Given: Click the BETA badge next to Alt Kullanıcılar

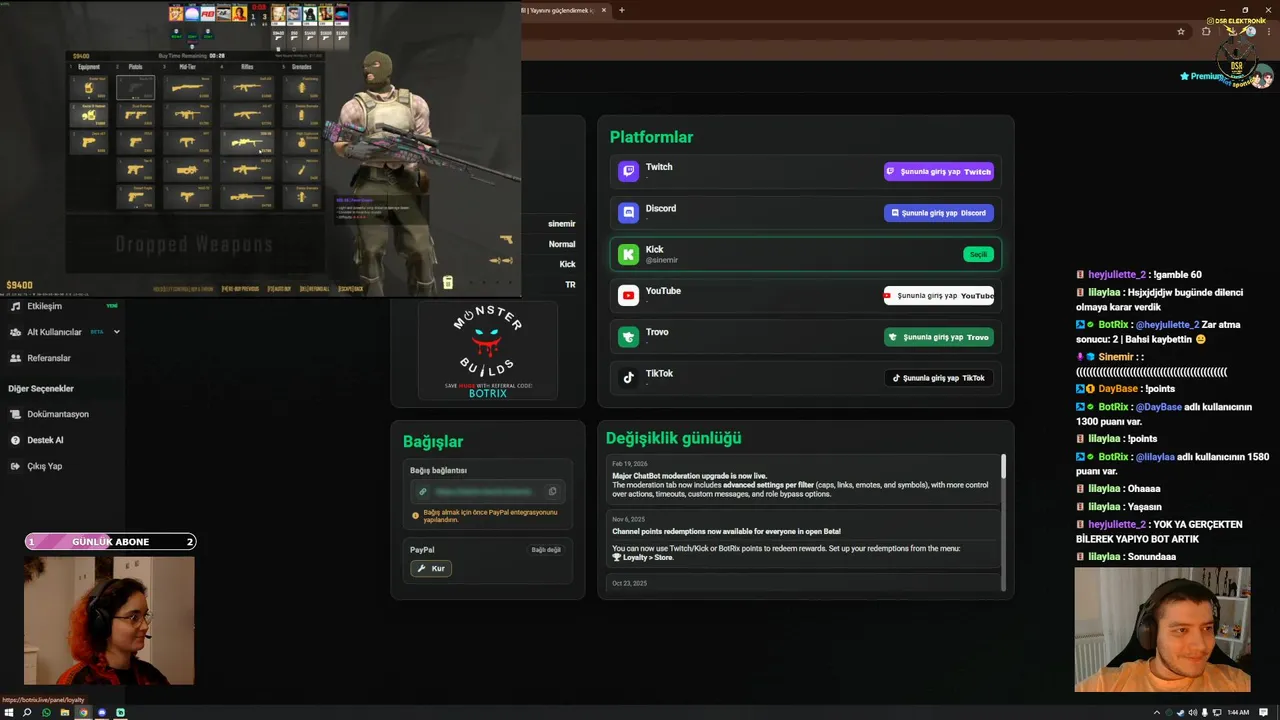Looking at the screenshot, I should pyautogui.click(x=97, y=332).
